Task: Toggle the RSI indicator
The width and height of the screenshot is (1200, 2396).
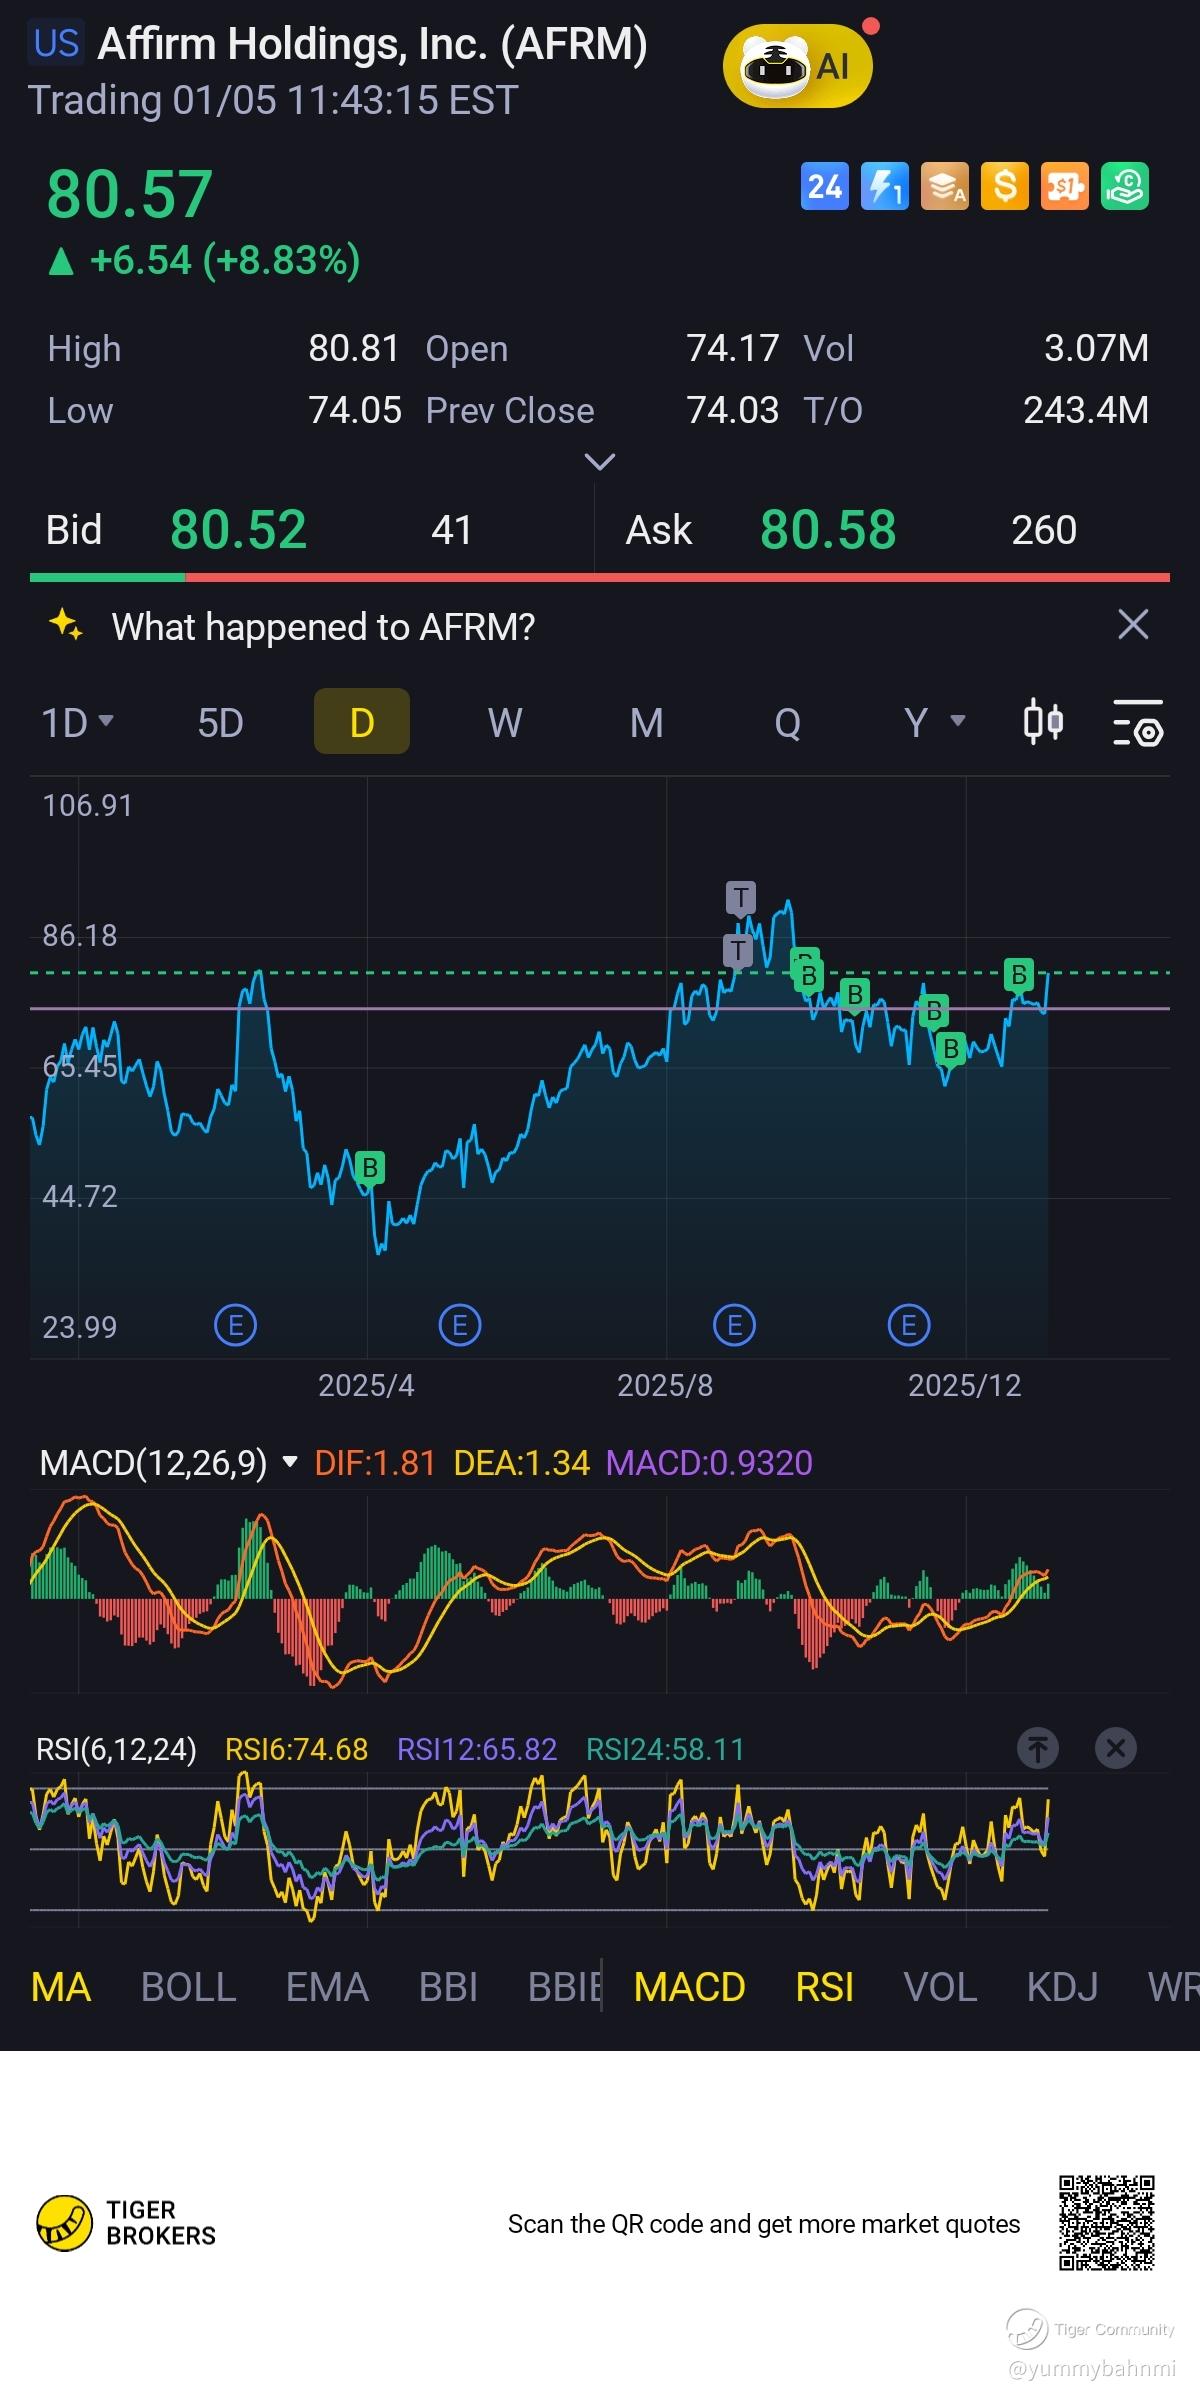Action: coord(825,1987)
